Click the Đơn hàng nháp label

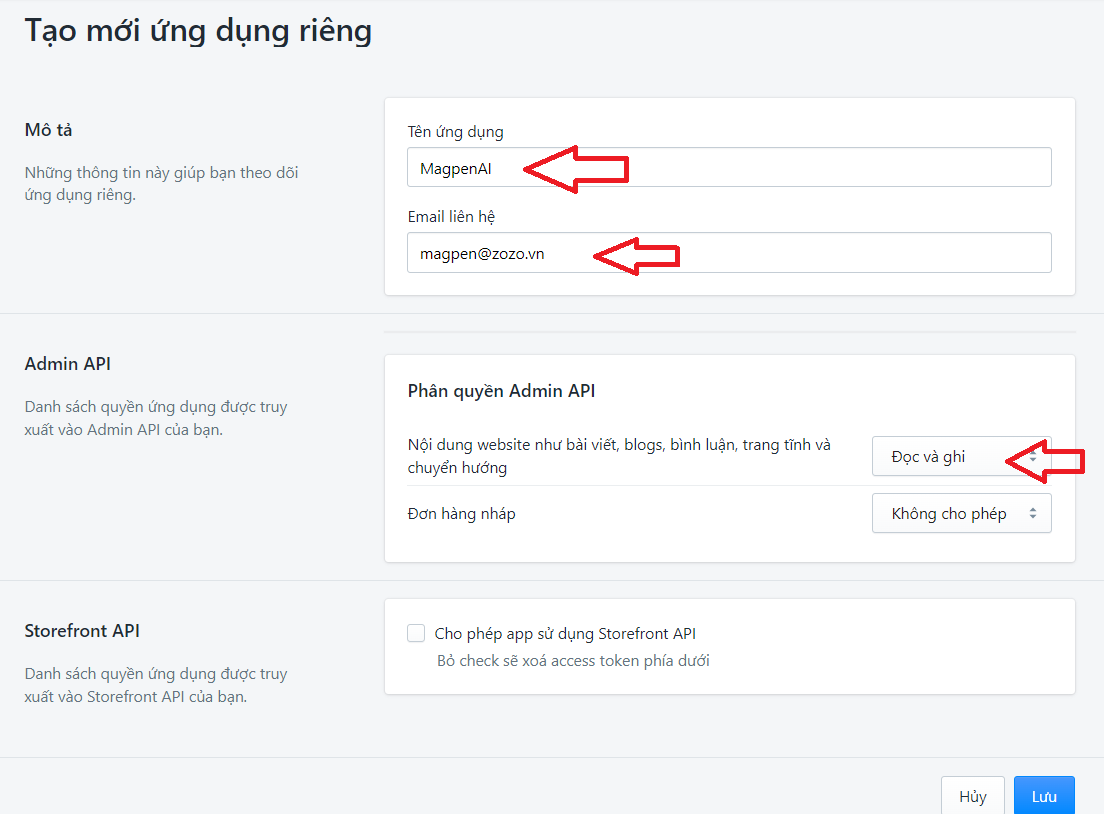click(461, 514)
